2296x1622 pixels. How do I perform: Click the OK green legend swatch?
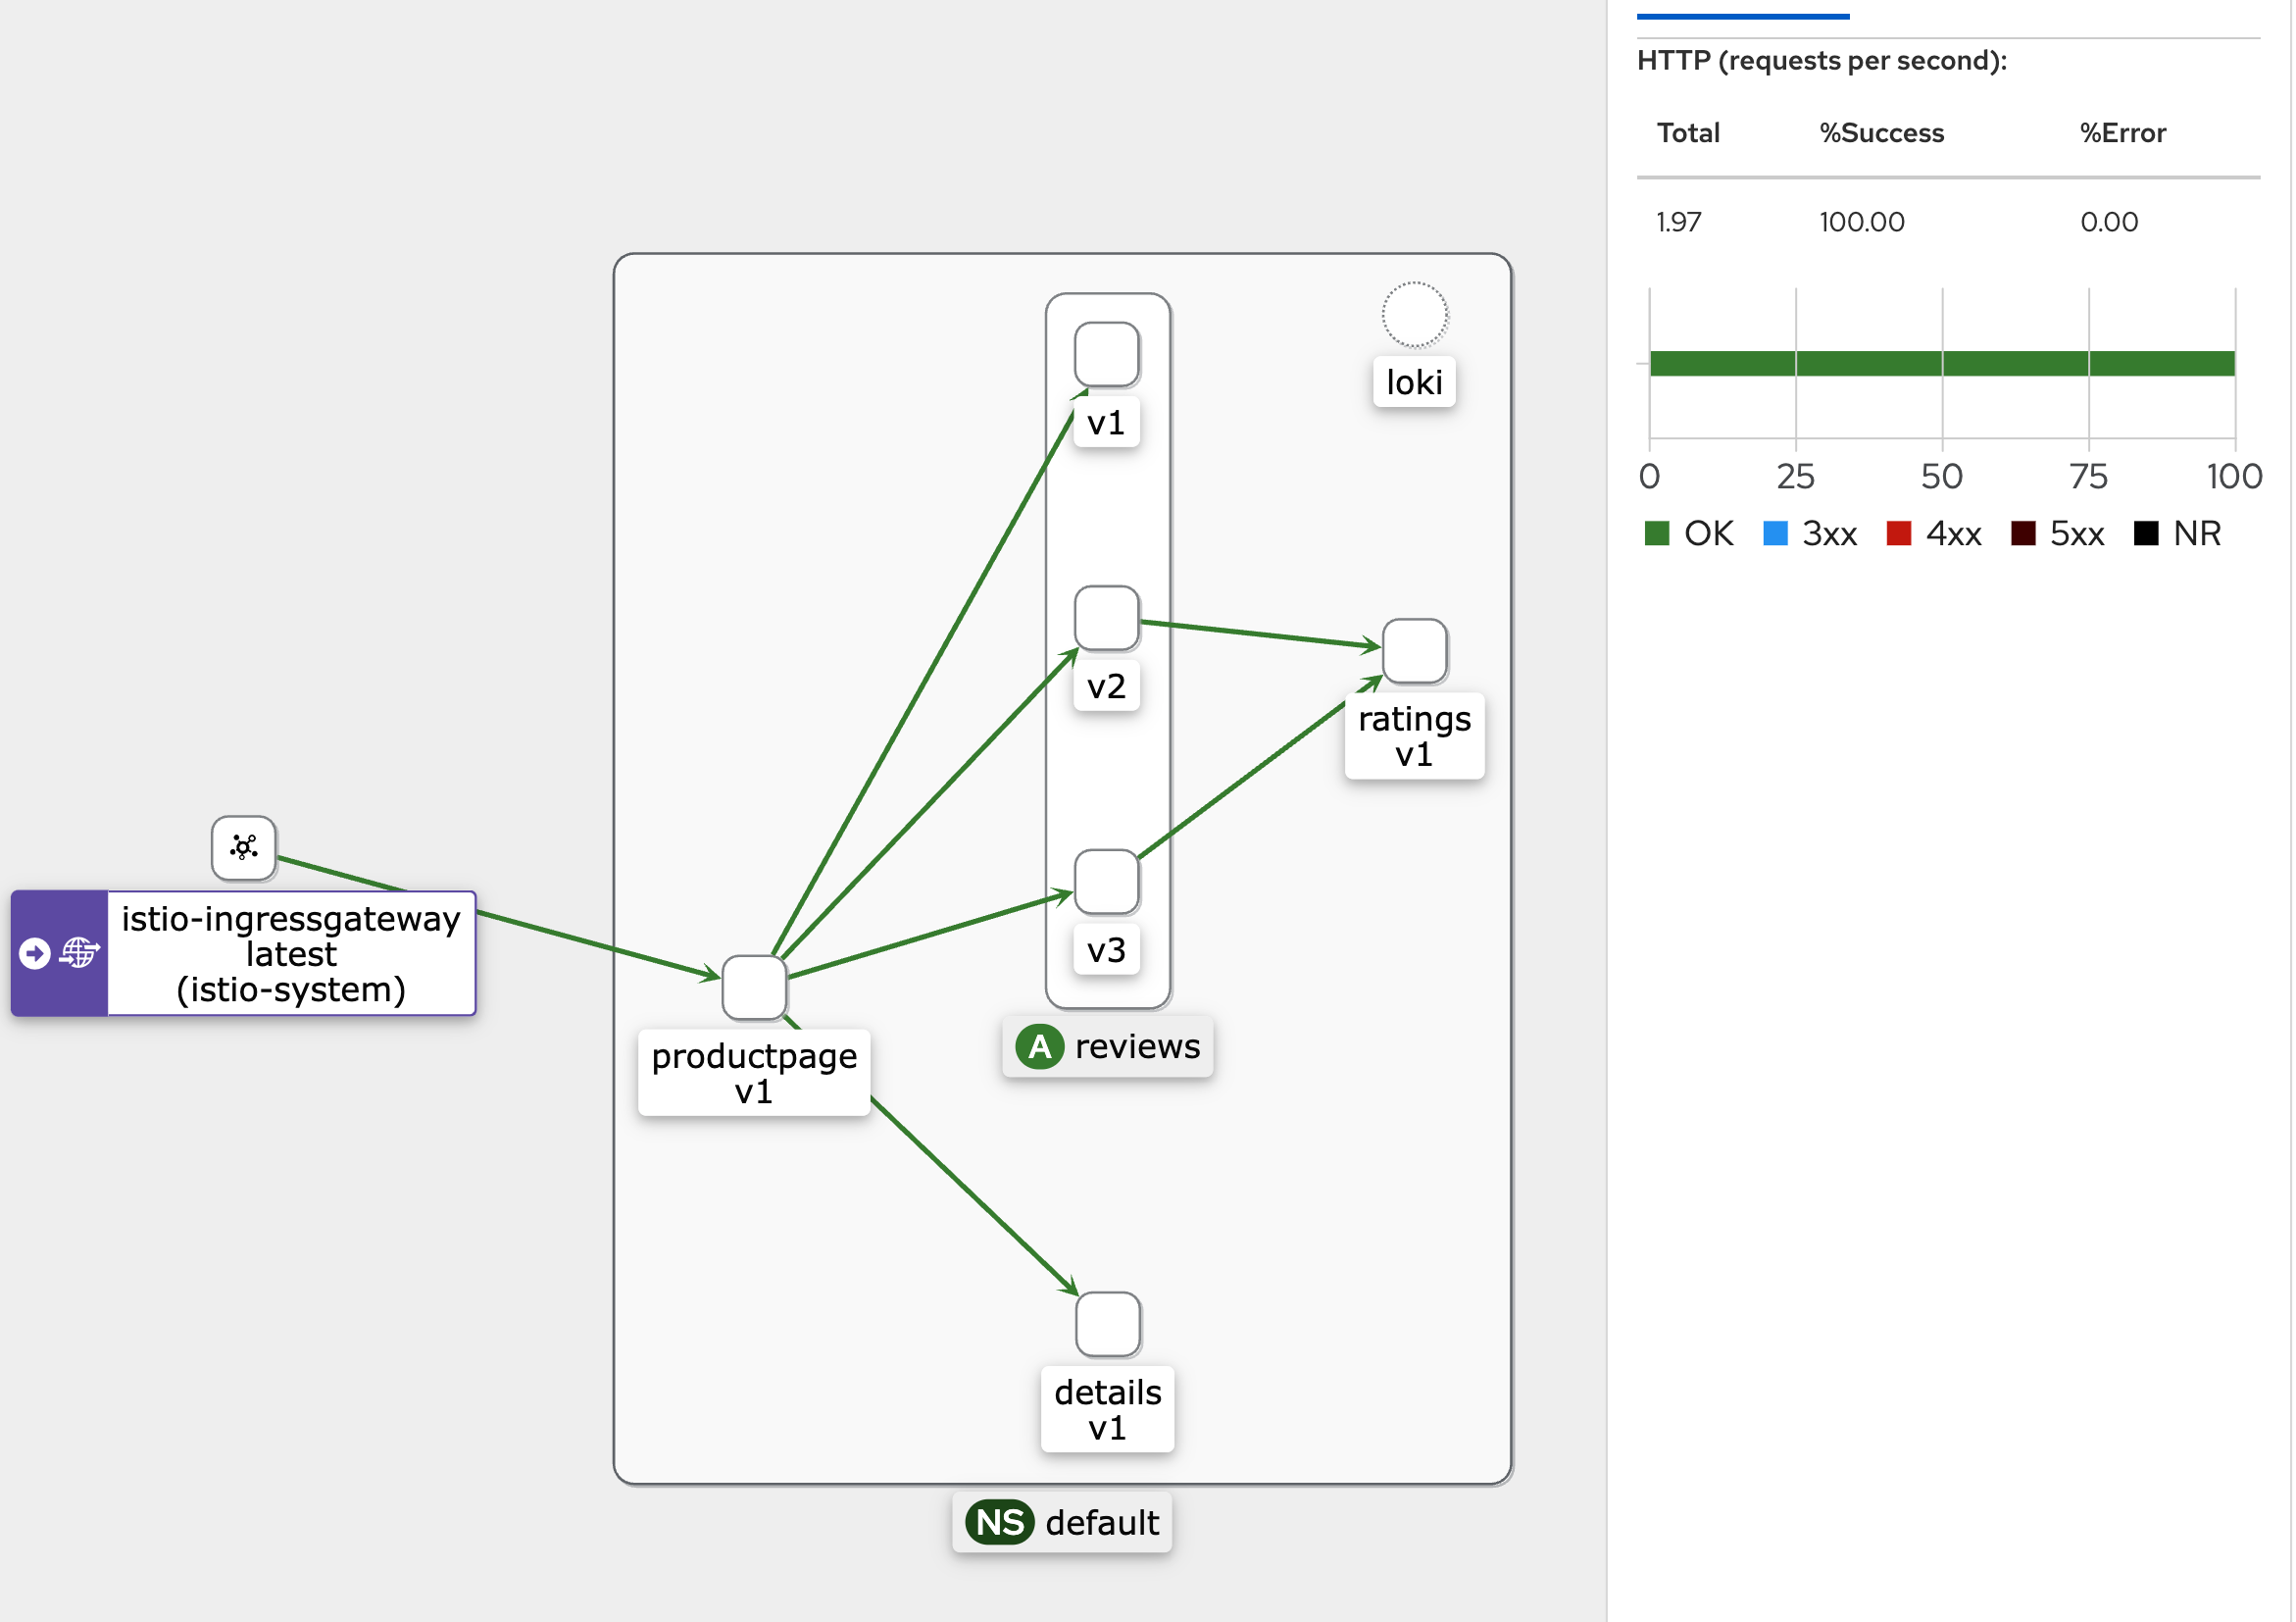[1657, 533]
